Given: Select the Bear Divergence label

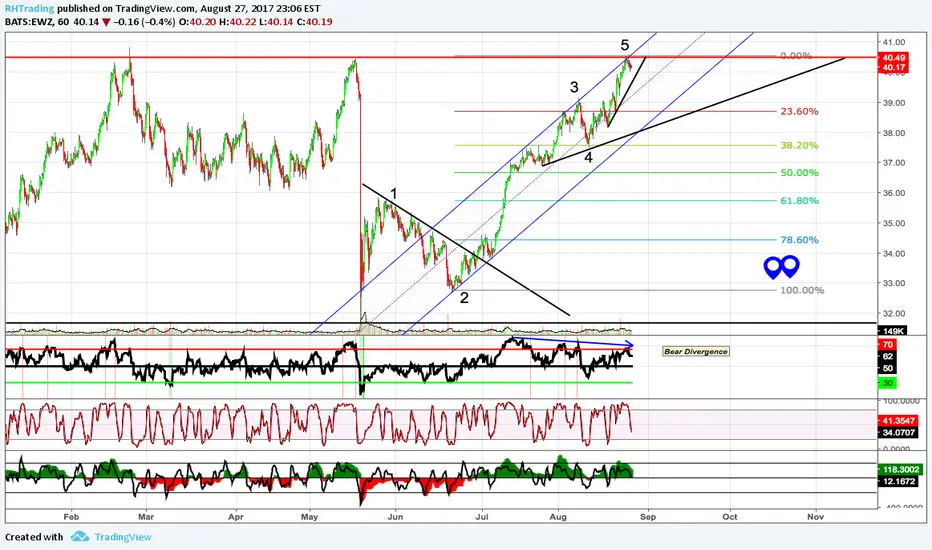Looking at the screenshot, I should click(696, 351).
